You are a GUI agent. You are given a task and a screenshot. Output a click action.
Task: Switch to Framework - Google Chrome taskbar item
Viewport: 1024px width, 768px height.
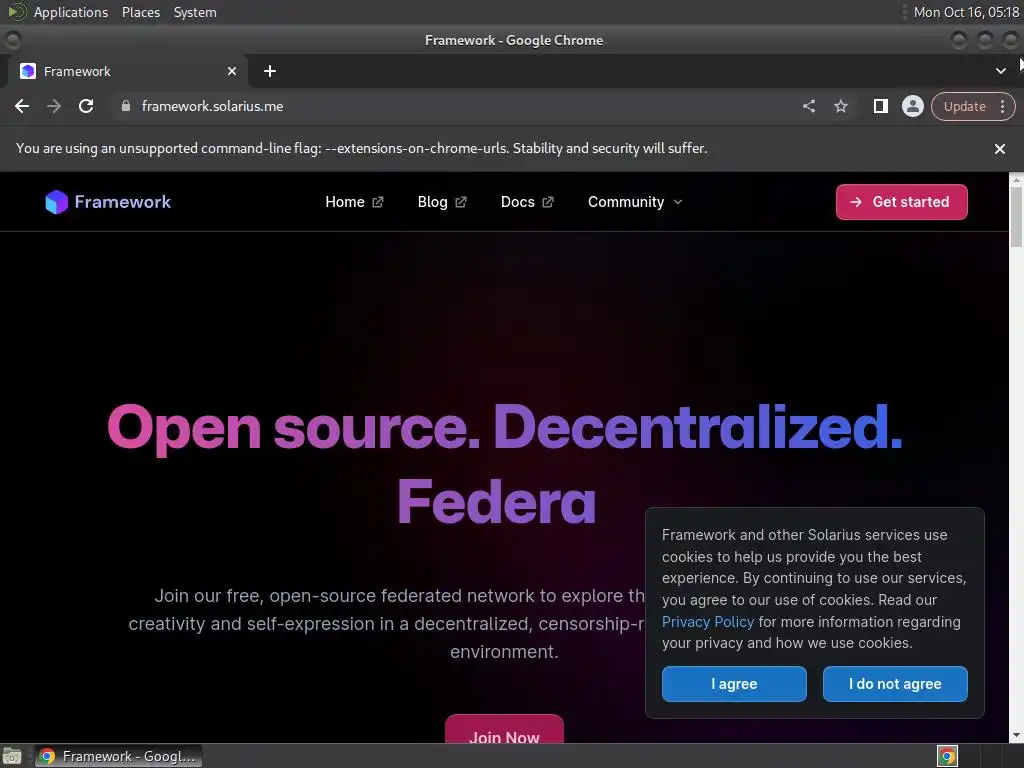(118, 756)
